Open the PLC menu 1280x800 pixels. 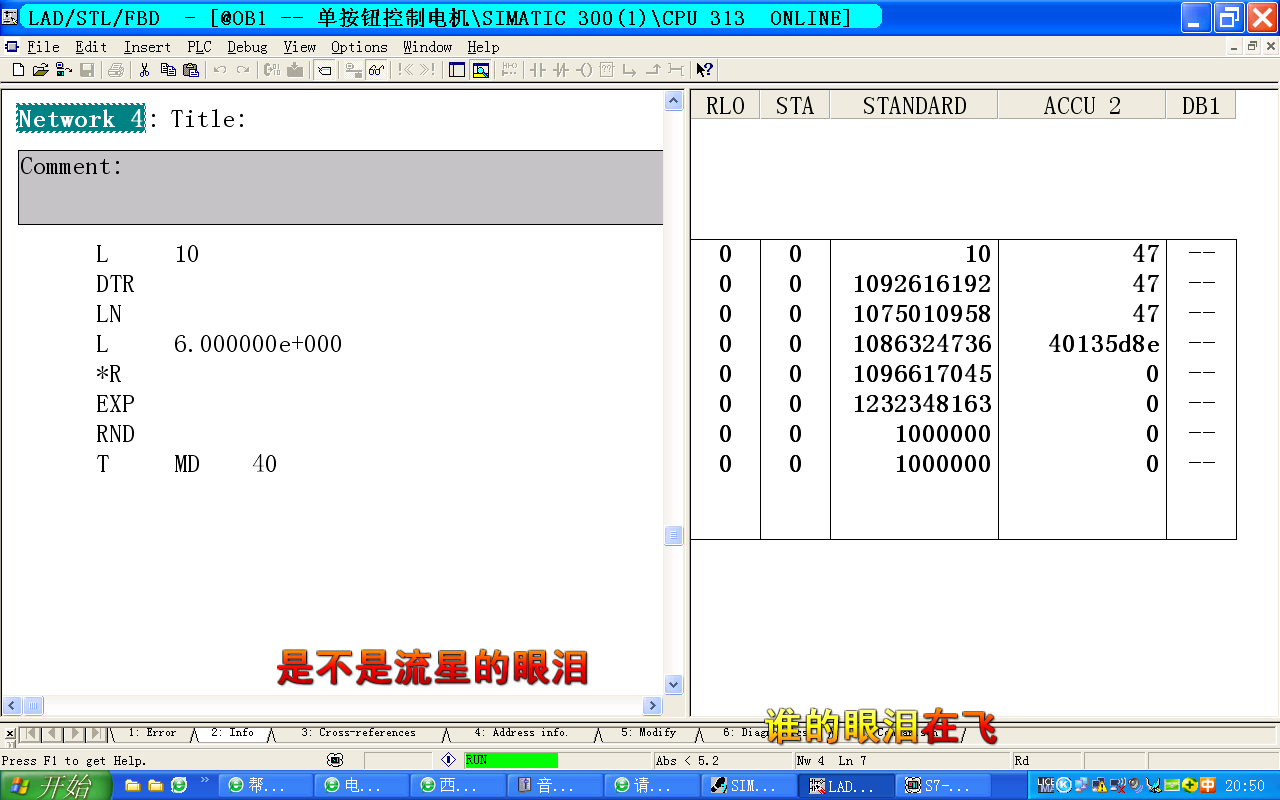[199, 47]
